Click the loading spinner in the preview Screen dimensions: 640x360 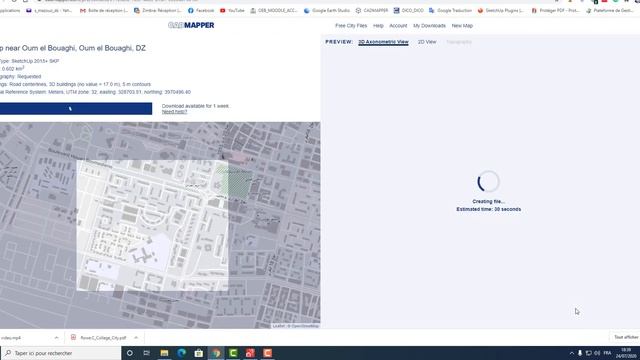(488, 182)
